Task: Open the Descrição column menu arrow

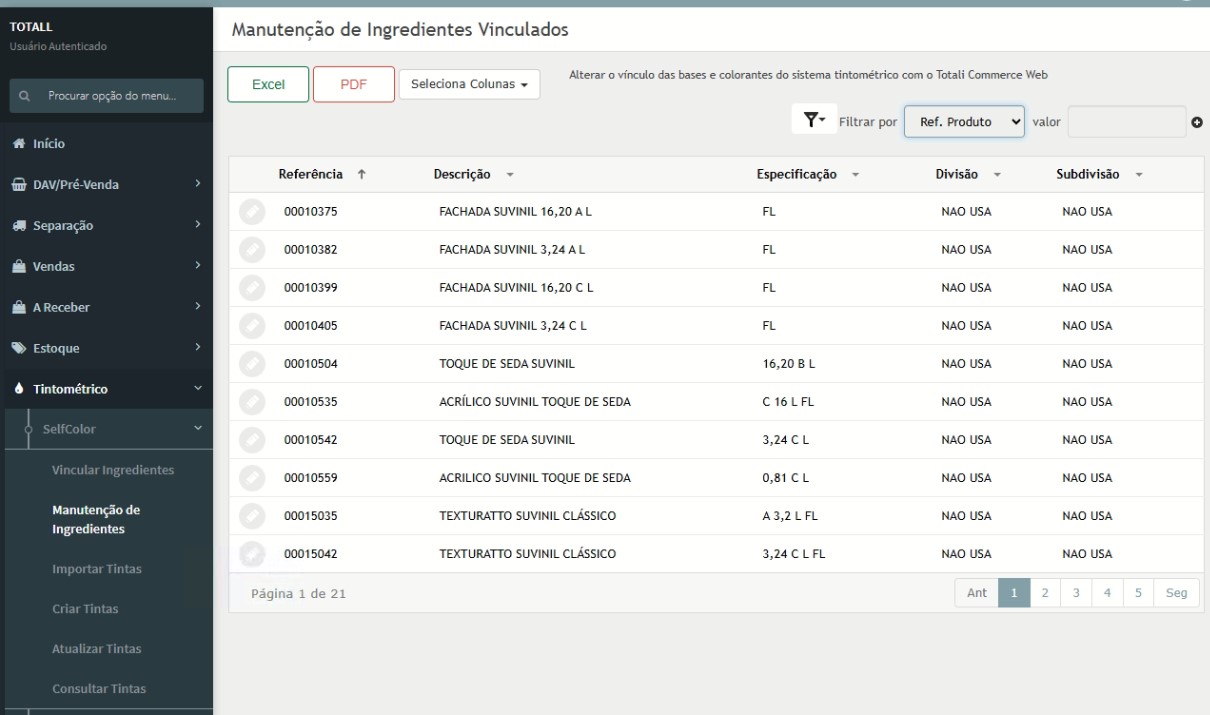Action: click(x=509, y=175)
